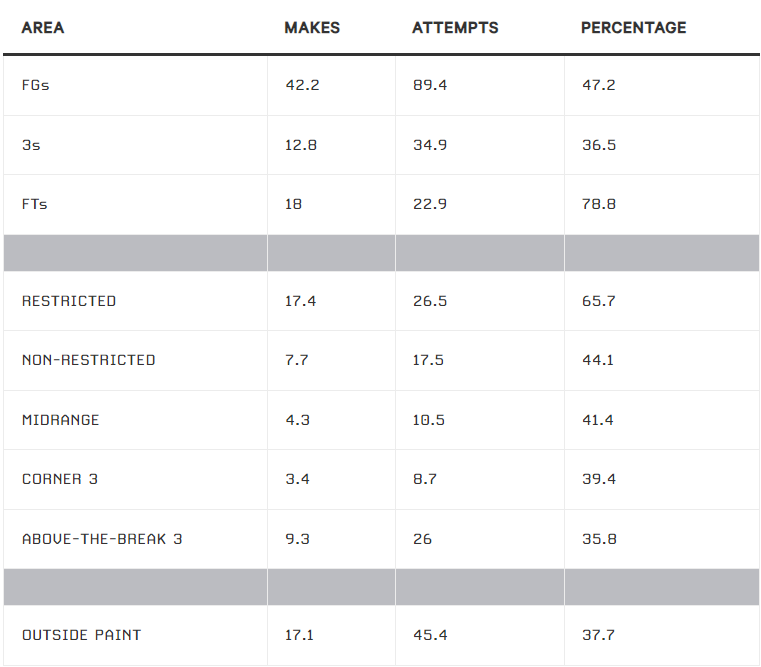Image resolution: width=761 pixels, height=667 pixels.
Task: Click the ABOVE-THE-BREAK 3 area cell
Action: [102, 539]
